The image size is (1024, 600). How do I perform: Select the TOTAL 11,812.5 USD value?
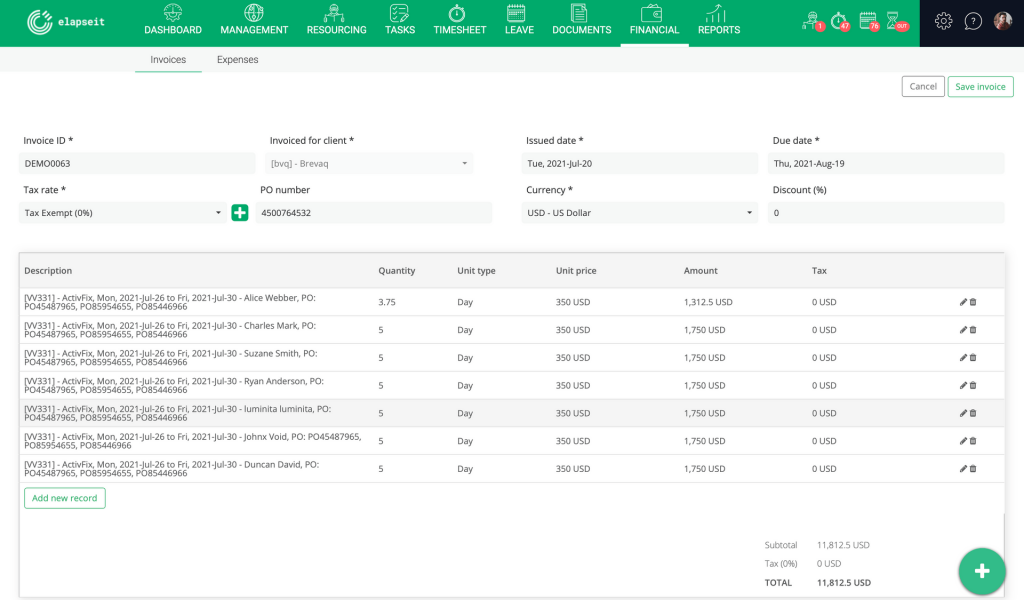[844, 582]
